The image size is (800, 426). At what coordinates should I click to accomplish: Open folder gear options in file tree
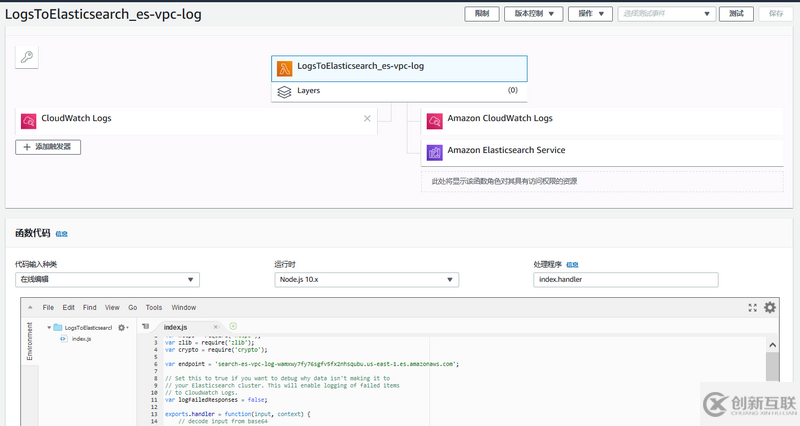pos(123,328)
